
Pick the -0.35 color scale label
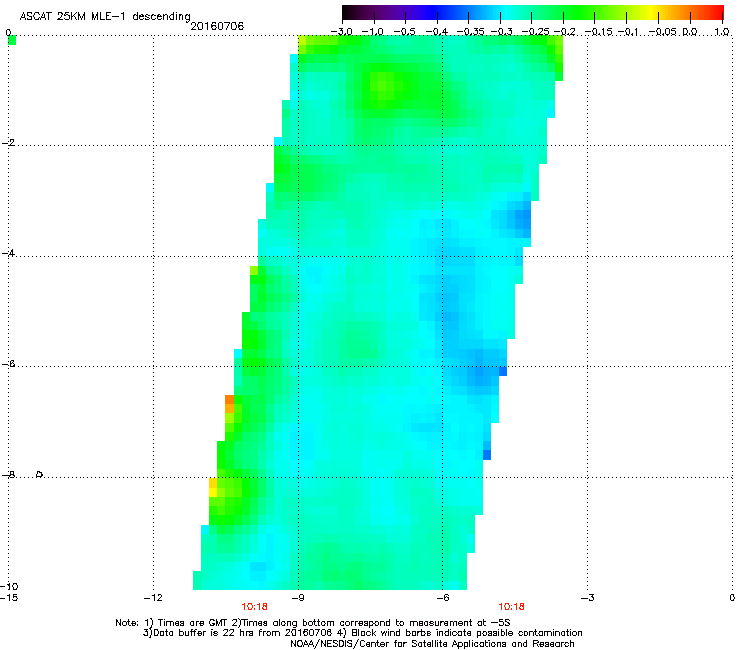[469, 32]
